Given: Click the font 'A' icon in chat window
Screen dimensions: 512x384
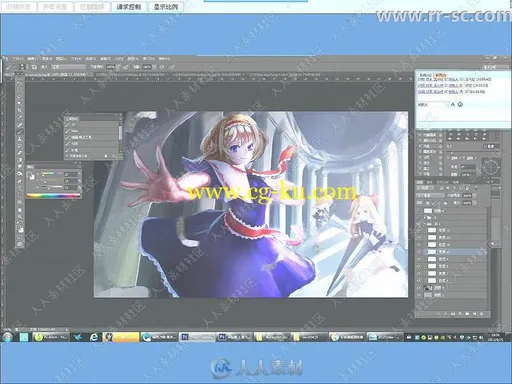Looking at the screenshot, I should [453, 104].
